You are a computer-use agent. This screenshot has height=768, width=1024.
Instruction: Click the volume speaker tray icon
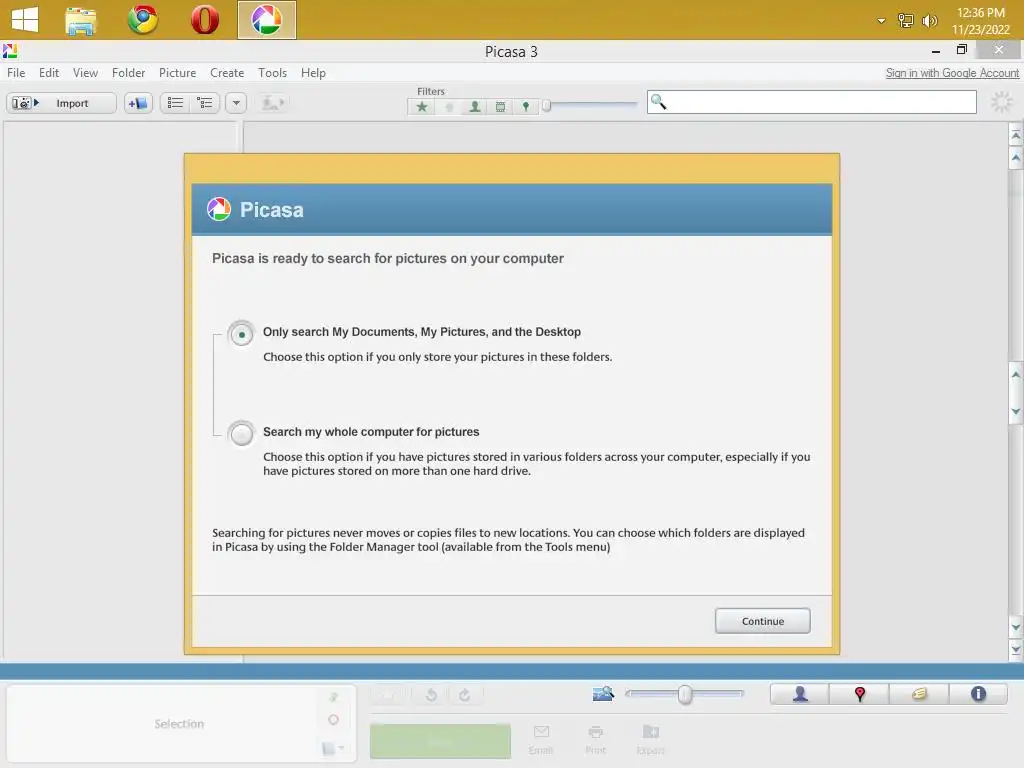[x=929, y=21]
